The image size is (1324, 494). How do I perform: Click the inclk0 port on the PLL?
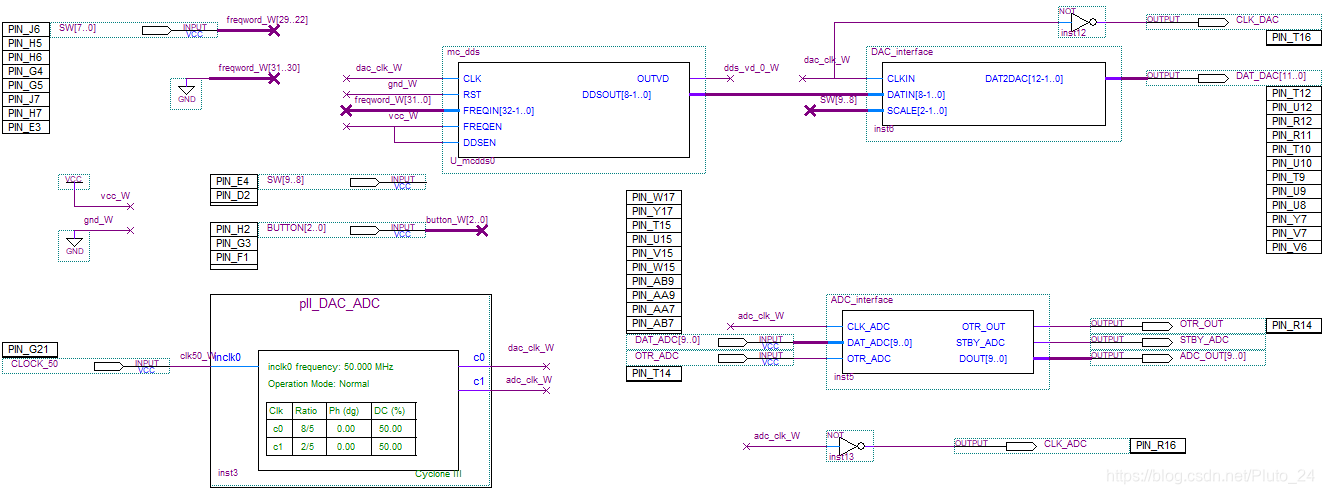tap(227, 356)
